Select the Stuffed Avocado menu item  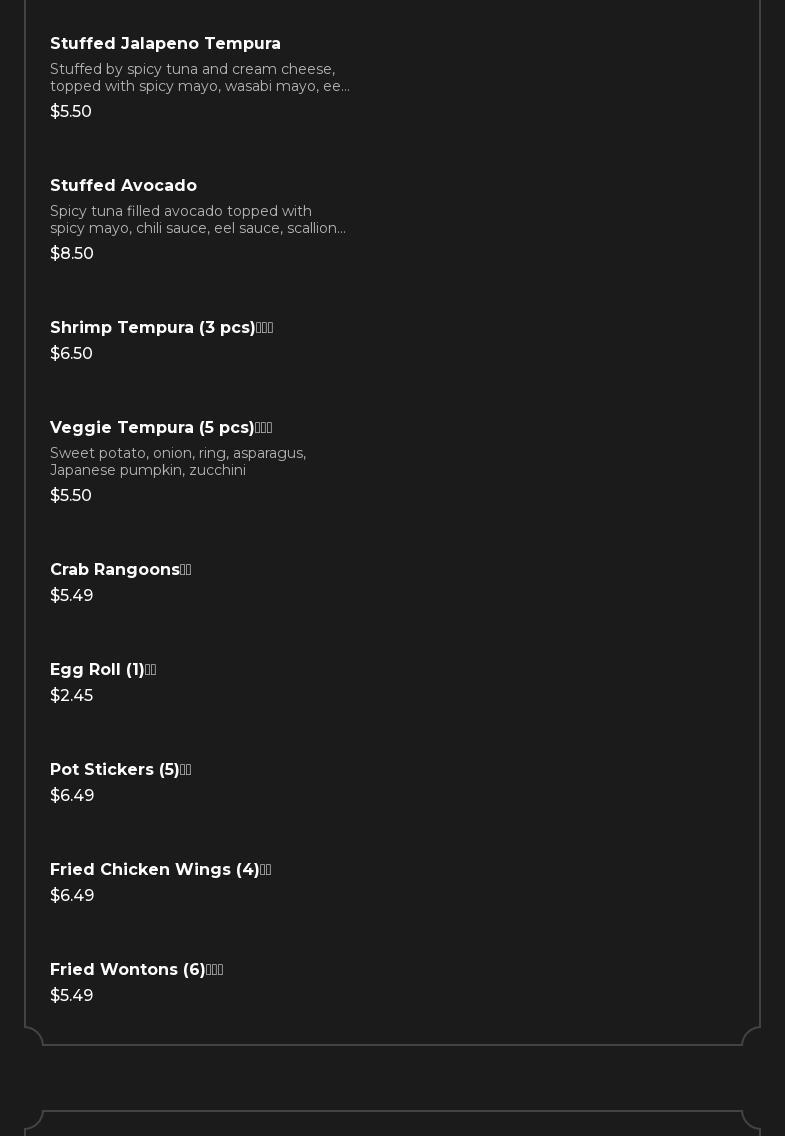[123, 185]
